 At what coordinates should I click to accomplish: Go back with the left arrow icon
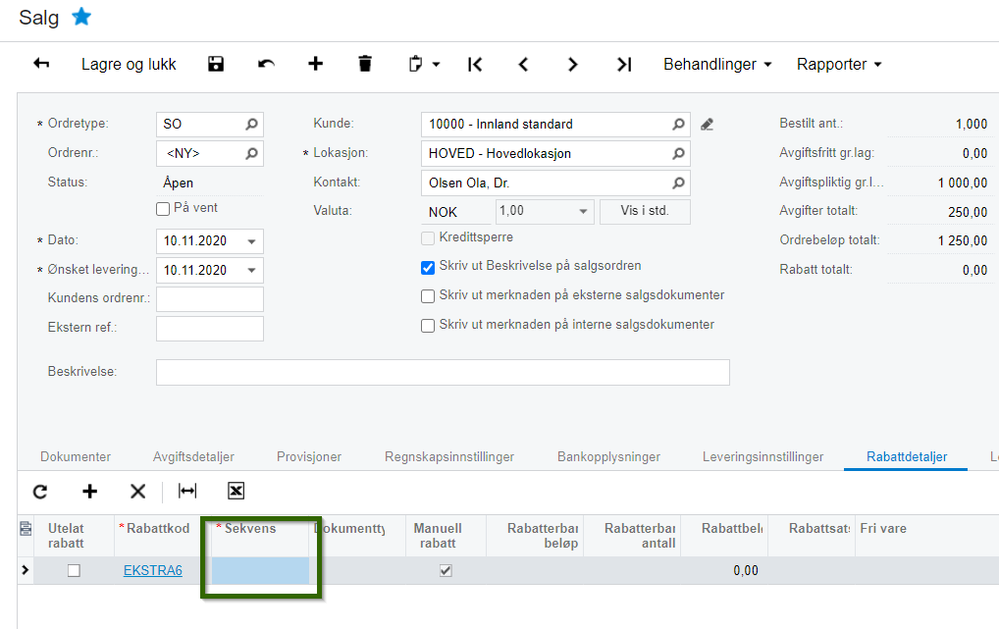tap(41, 64)
